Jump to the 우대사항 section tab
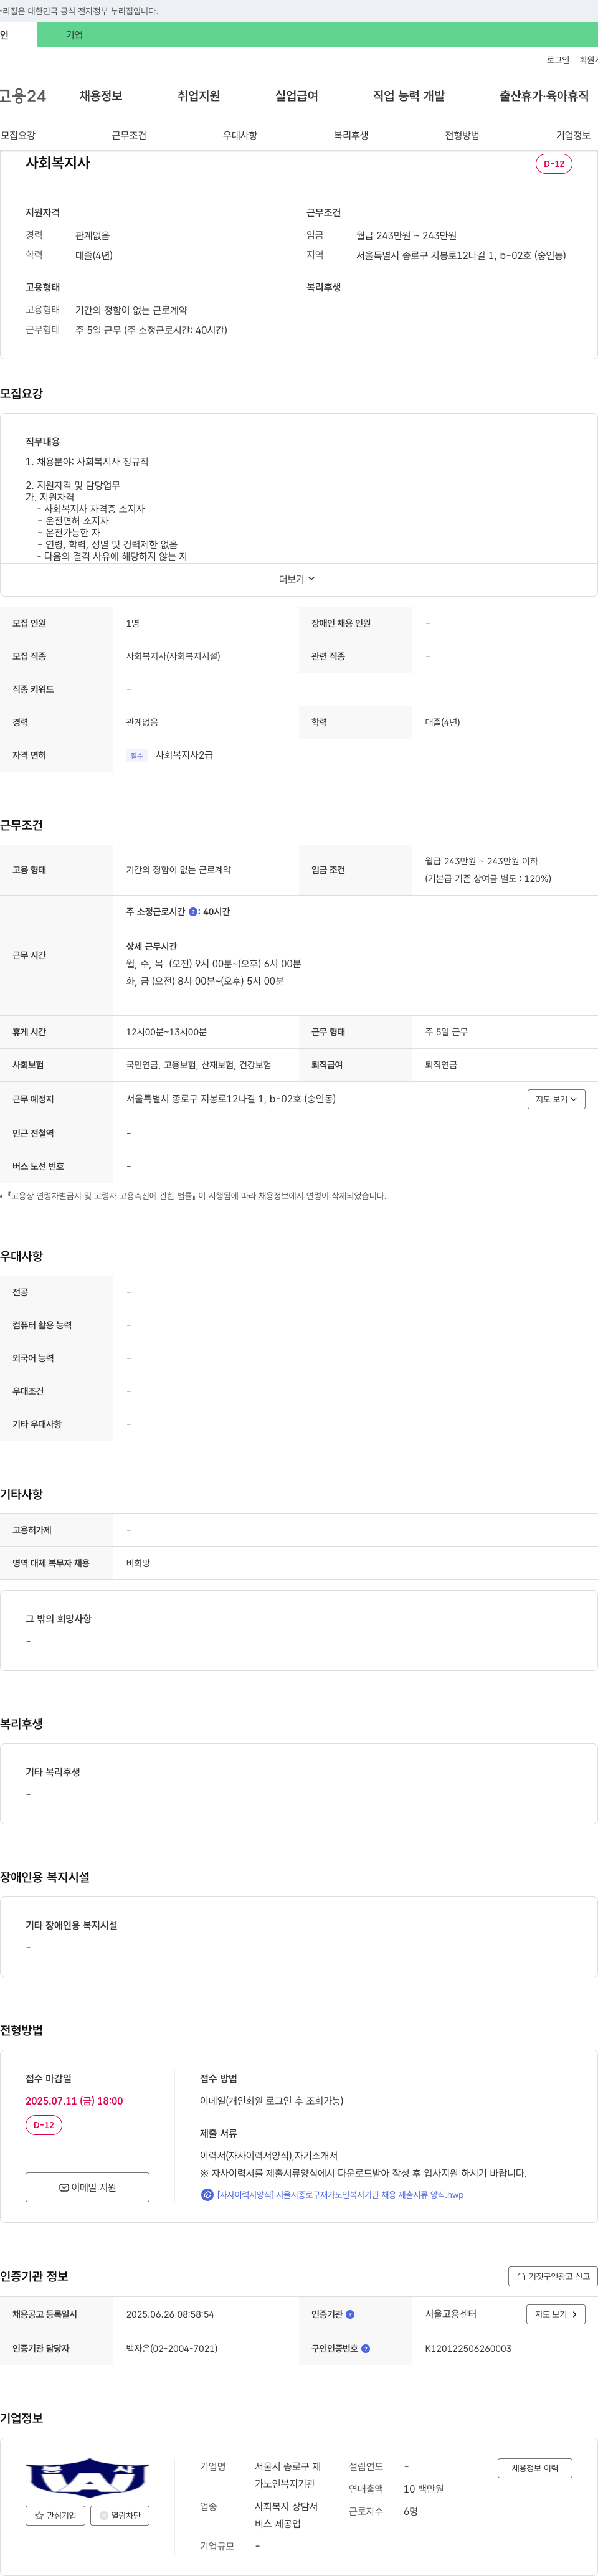Image resolution: width=598 pixels, height=2576 pixels. [240, 135]
